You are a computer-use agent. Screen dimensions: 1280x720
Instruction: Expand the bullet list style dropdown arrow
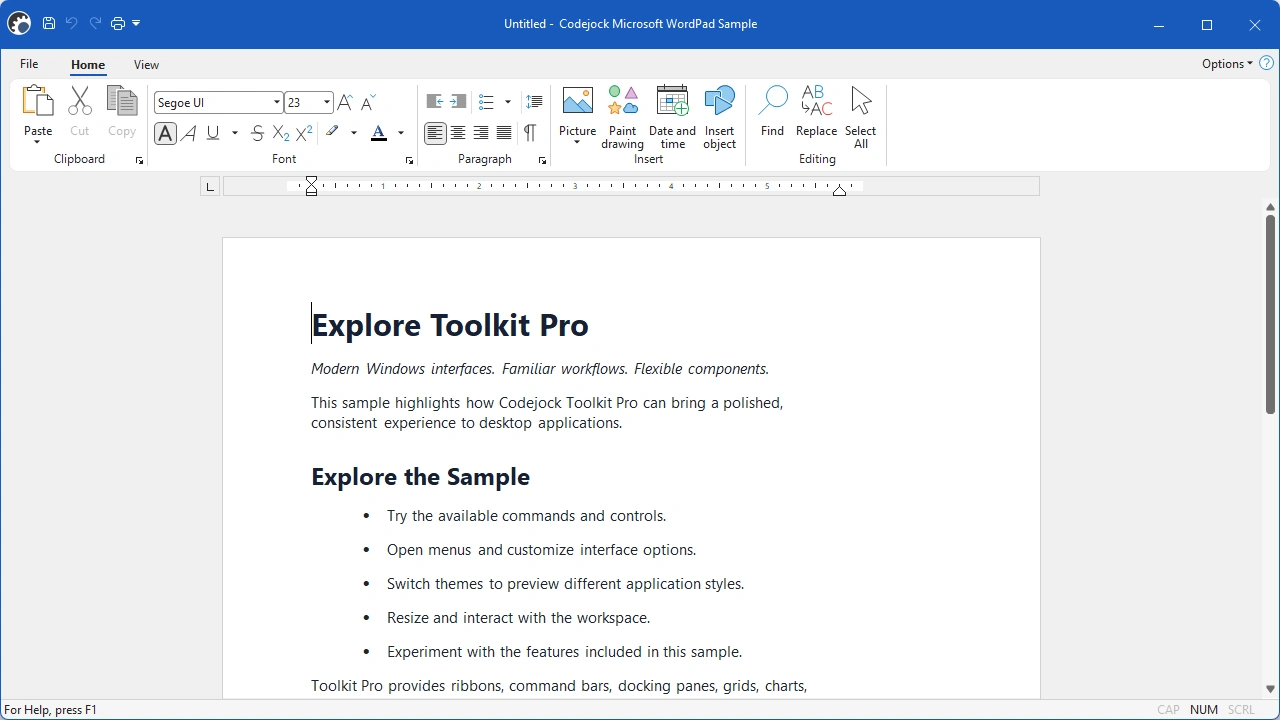pyautogui.click(x=508, y=102)
